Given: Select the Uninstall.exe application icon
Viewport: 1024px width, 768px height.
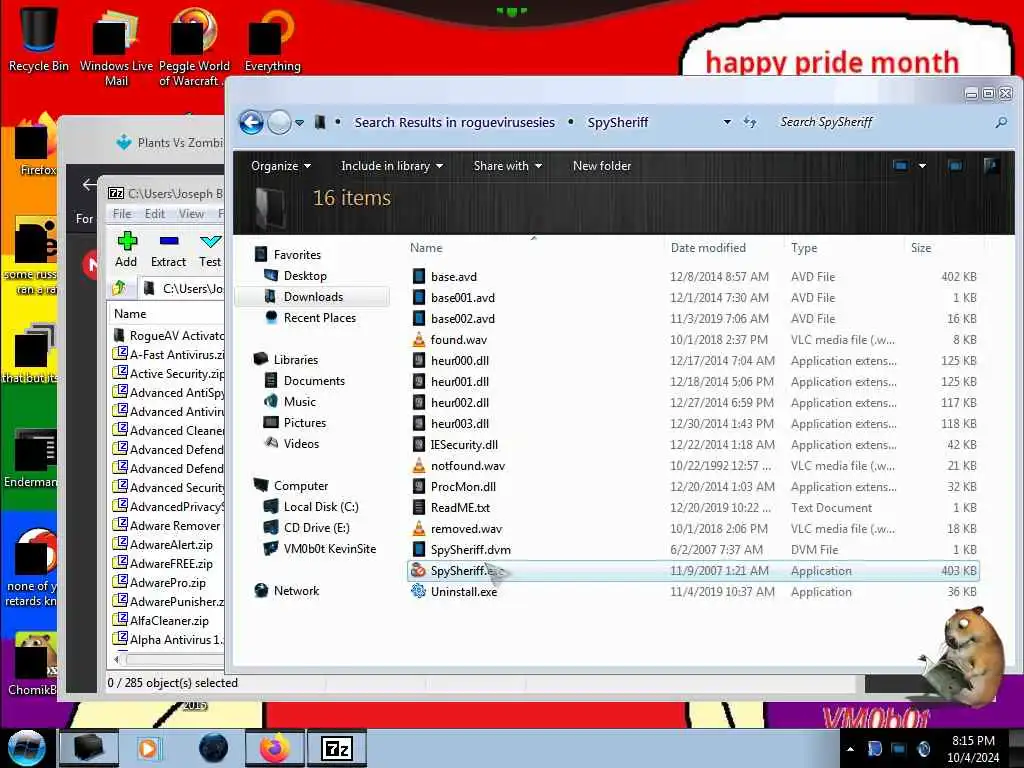Looking at the screenshot, I should point(418,592).
